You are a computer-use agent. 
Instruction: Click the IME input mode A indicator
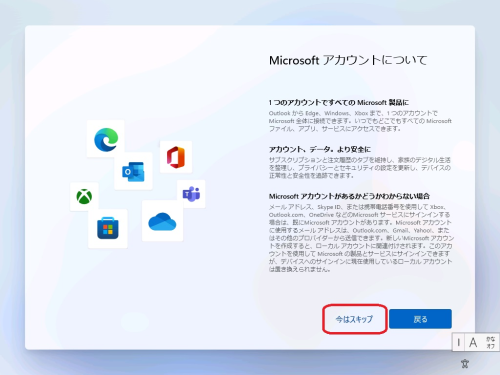coord(473,342)
